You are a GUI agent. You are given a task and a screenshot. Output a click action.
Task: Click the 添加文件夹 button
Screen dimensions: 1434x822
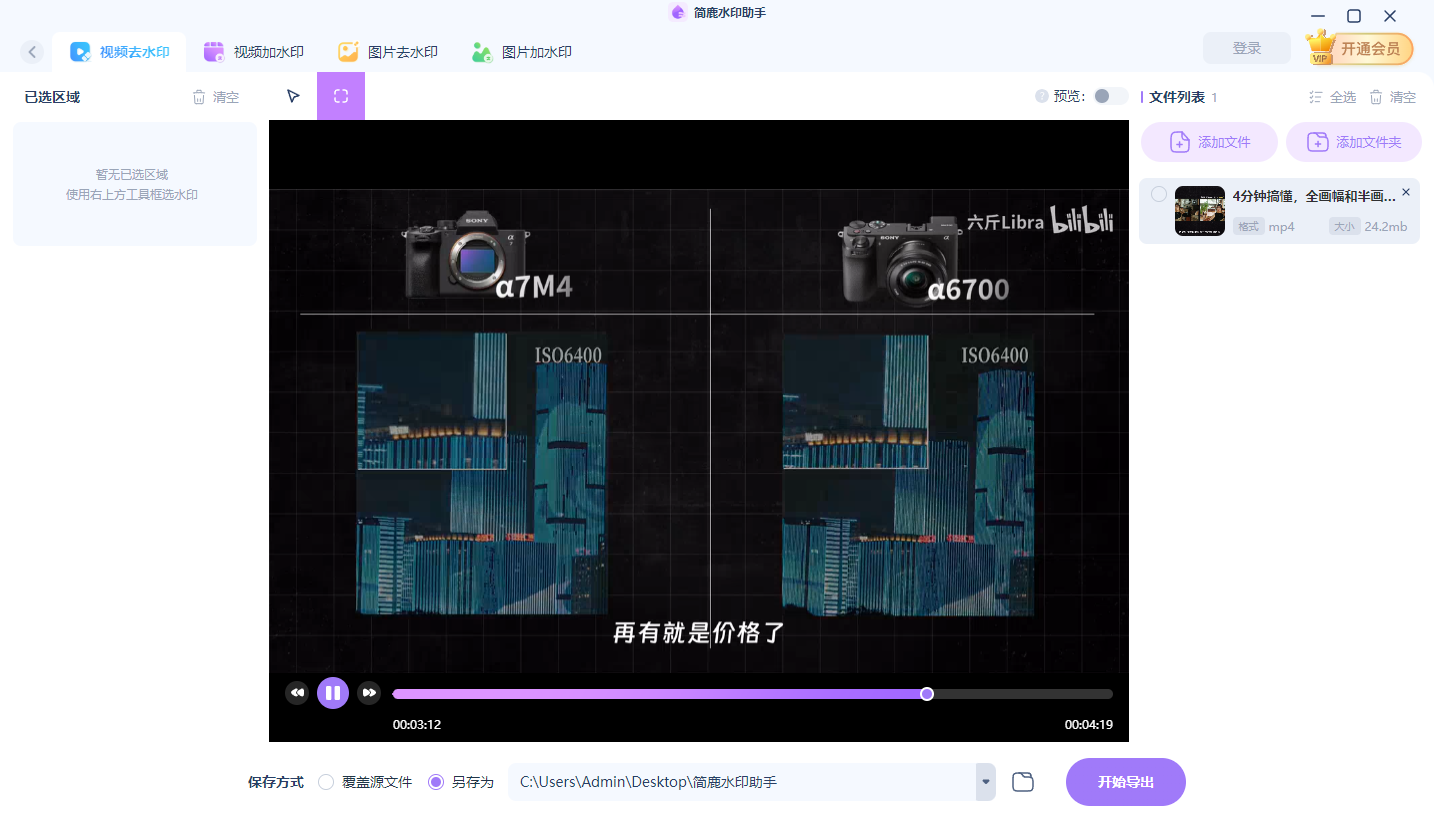[1354, 142]
